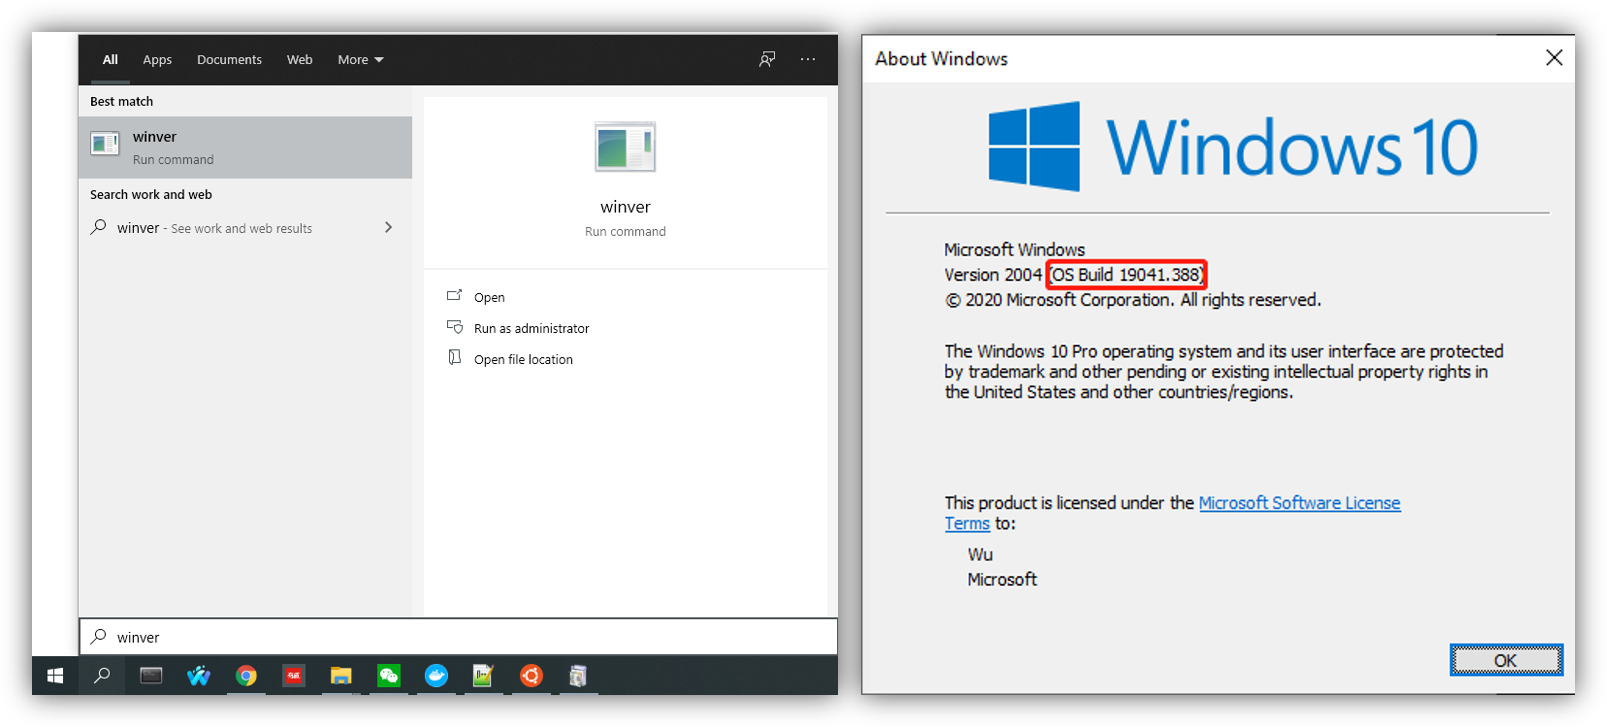Choose Open in winver action list
The width and height of the screenshot is (1607, 727).
coord(489,297)
